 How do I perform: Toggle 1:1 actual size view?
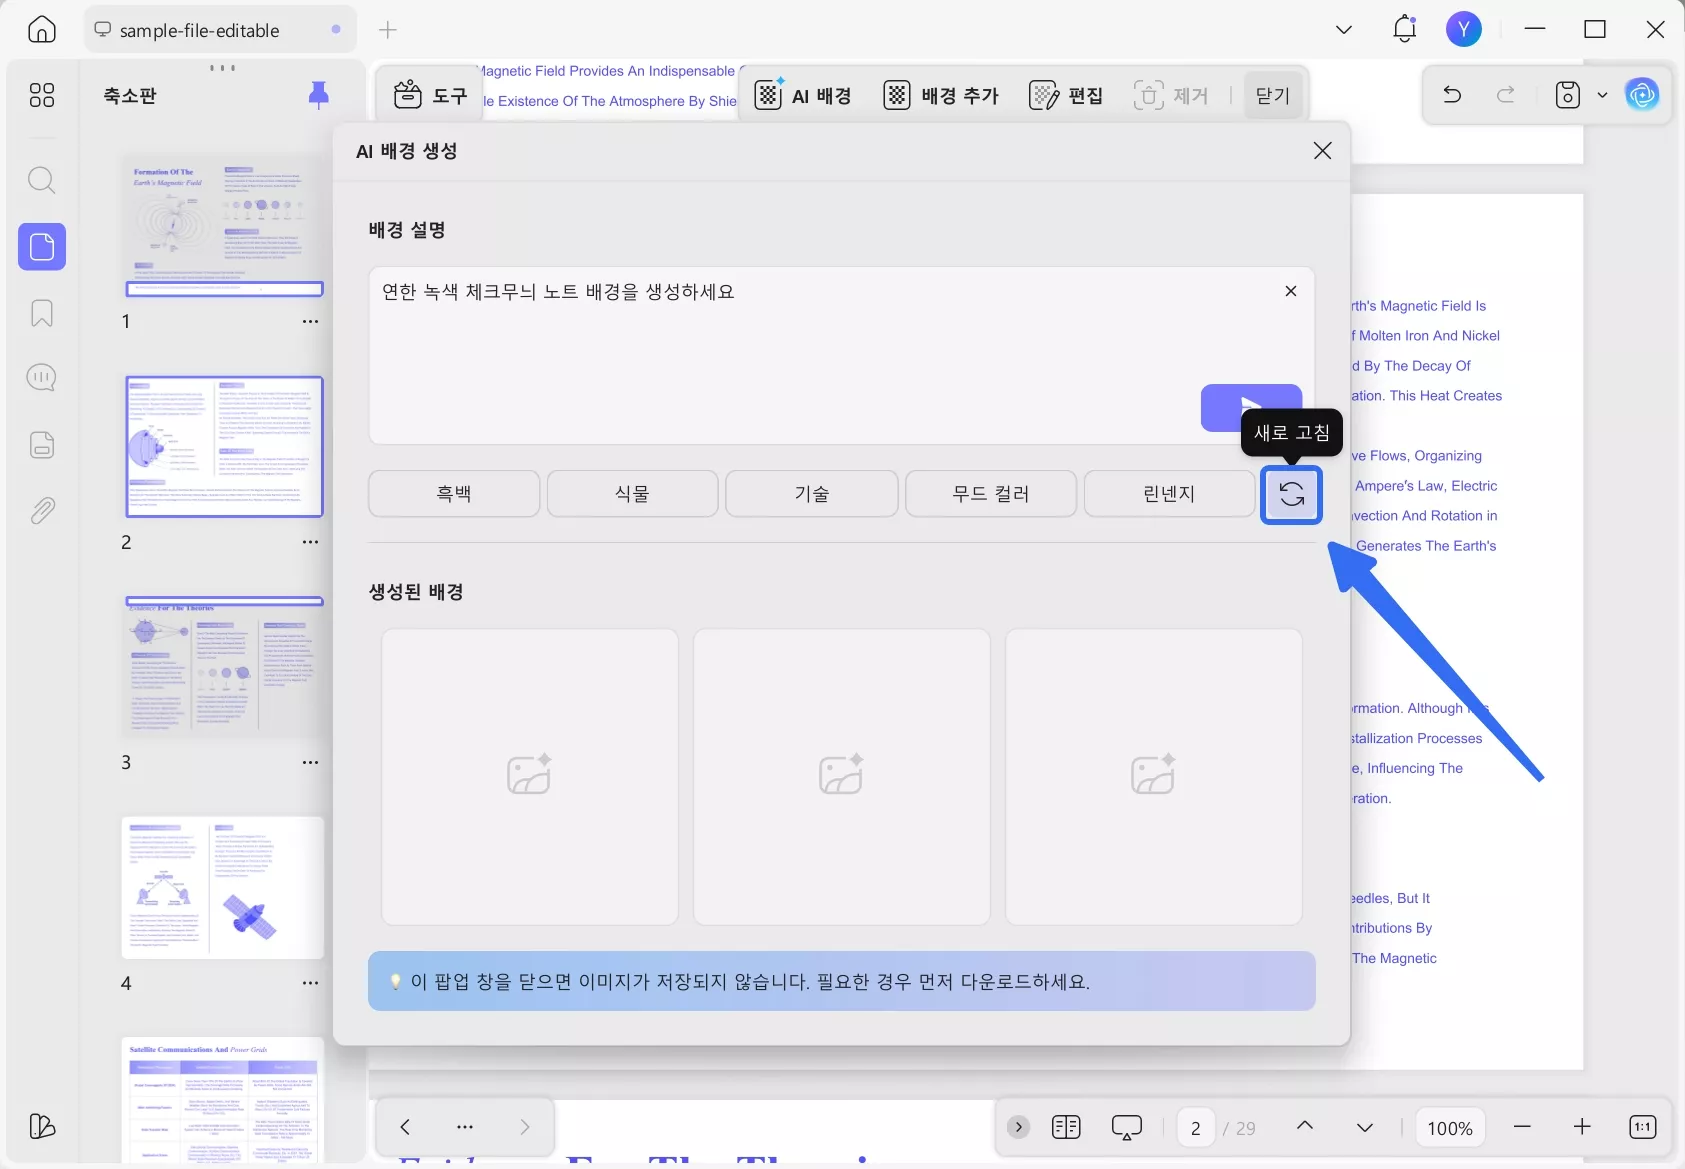click(1641, 1127)
